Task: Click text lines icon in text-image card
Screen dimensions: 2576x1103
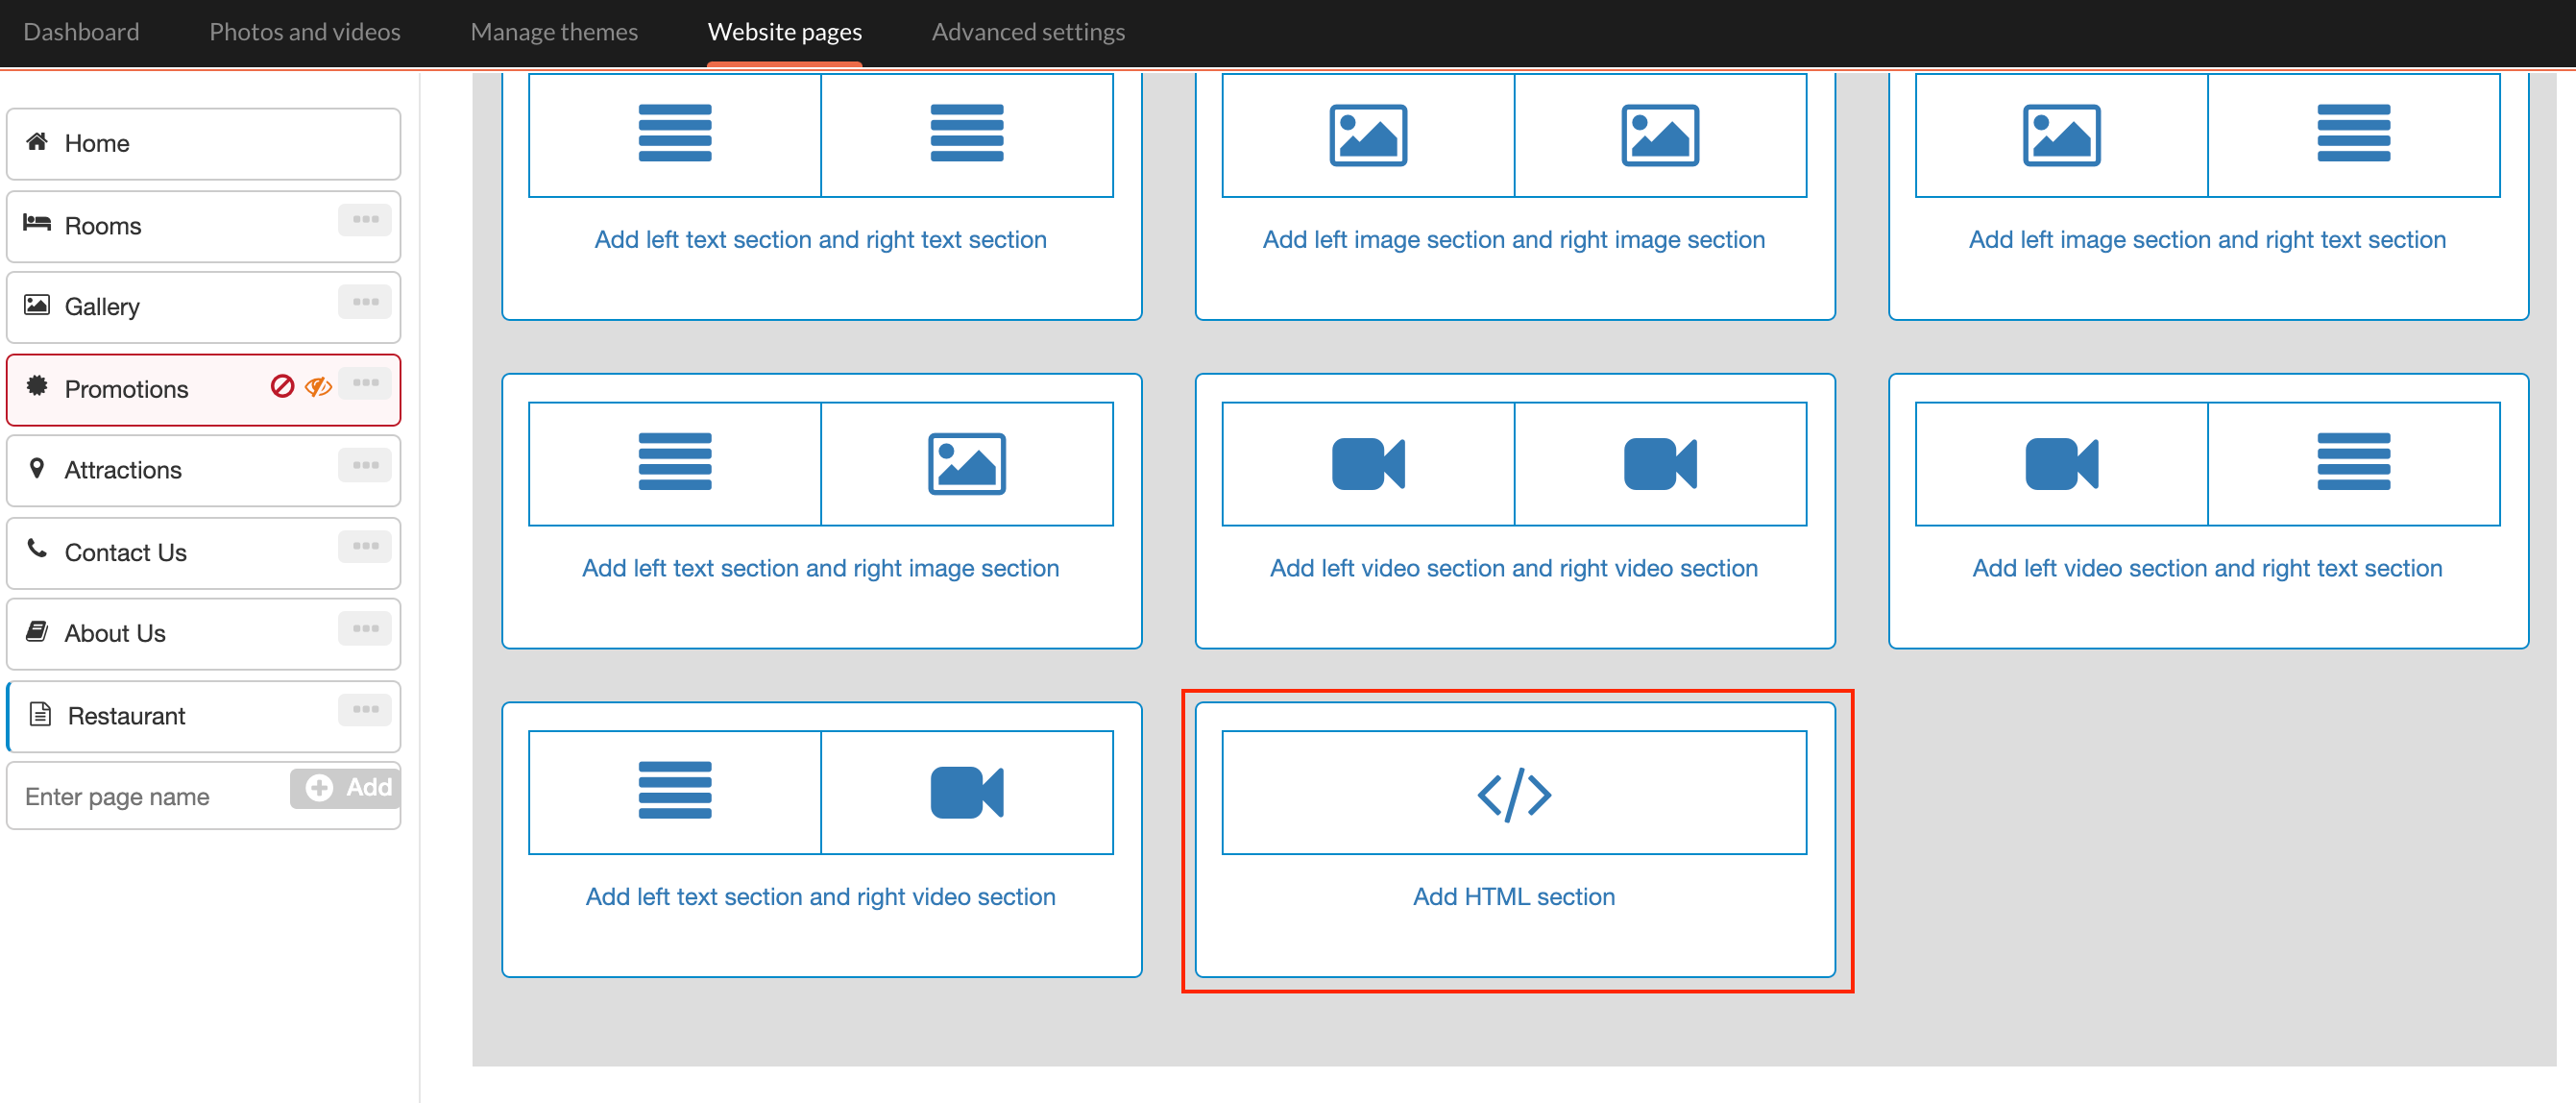Action: coord(675,461)
